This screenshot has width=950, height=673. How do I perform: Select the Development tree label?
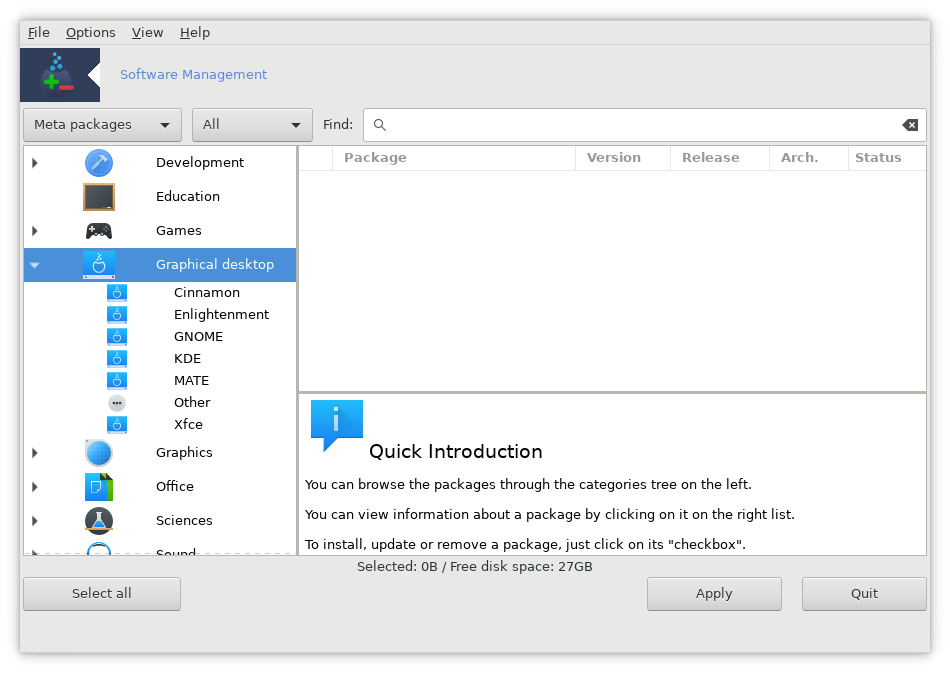pos(200,163)
